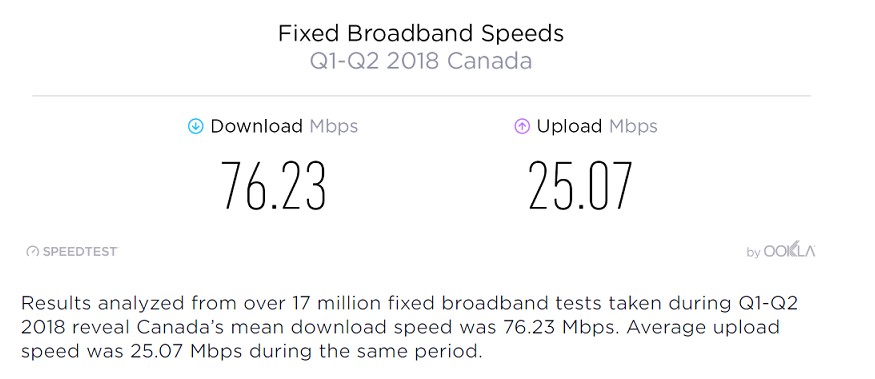Click the Speedtest gauge logo icon
The image size is (875, 379).
tap(32, 251)
